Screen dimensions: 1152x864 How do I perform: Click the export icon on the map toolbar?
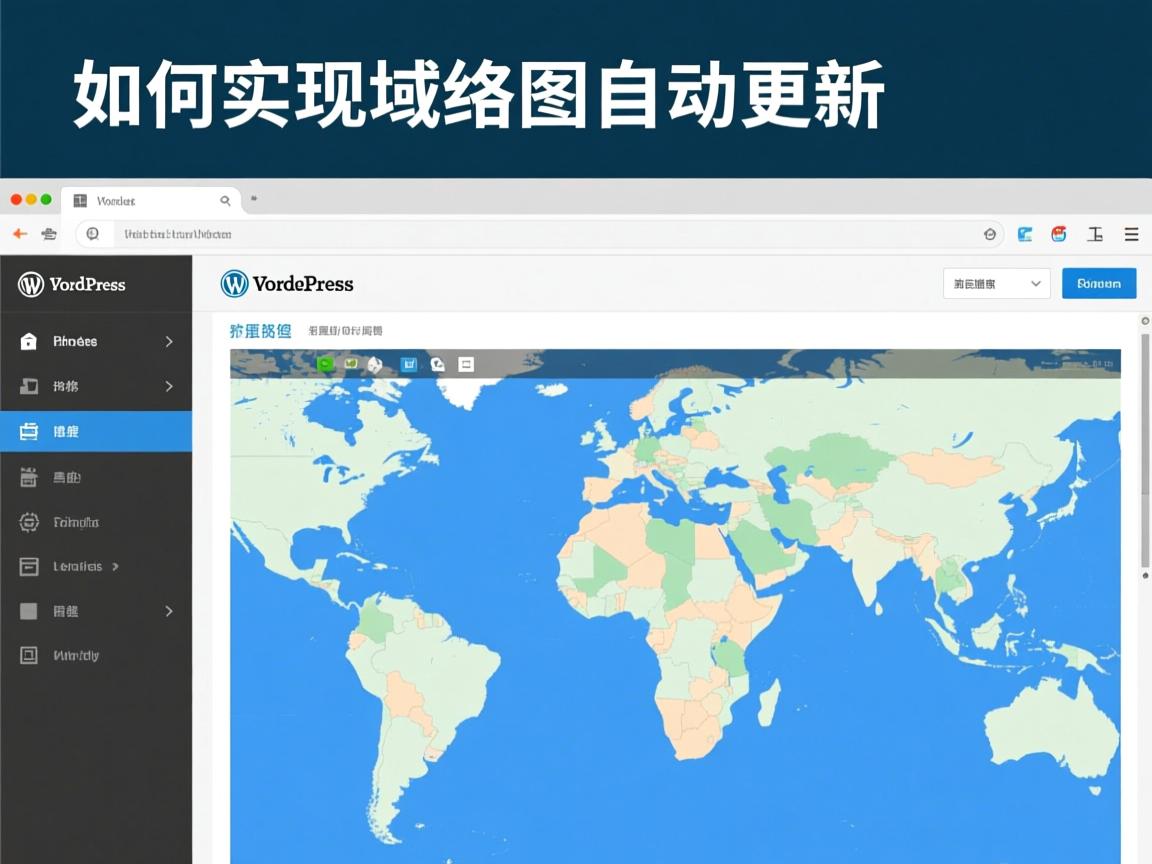click(438, 364)
